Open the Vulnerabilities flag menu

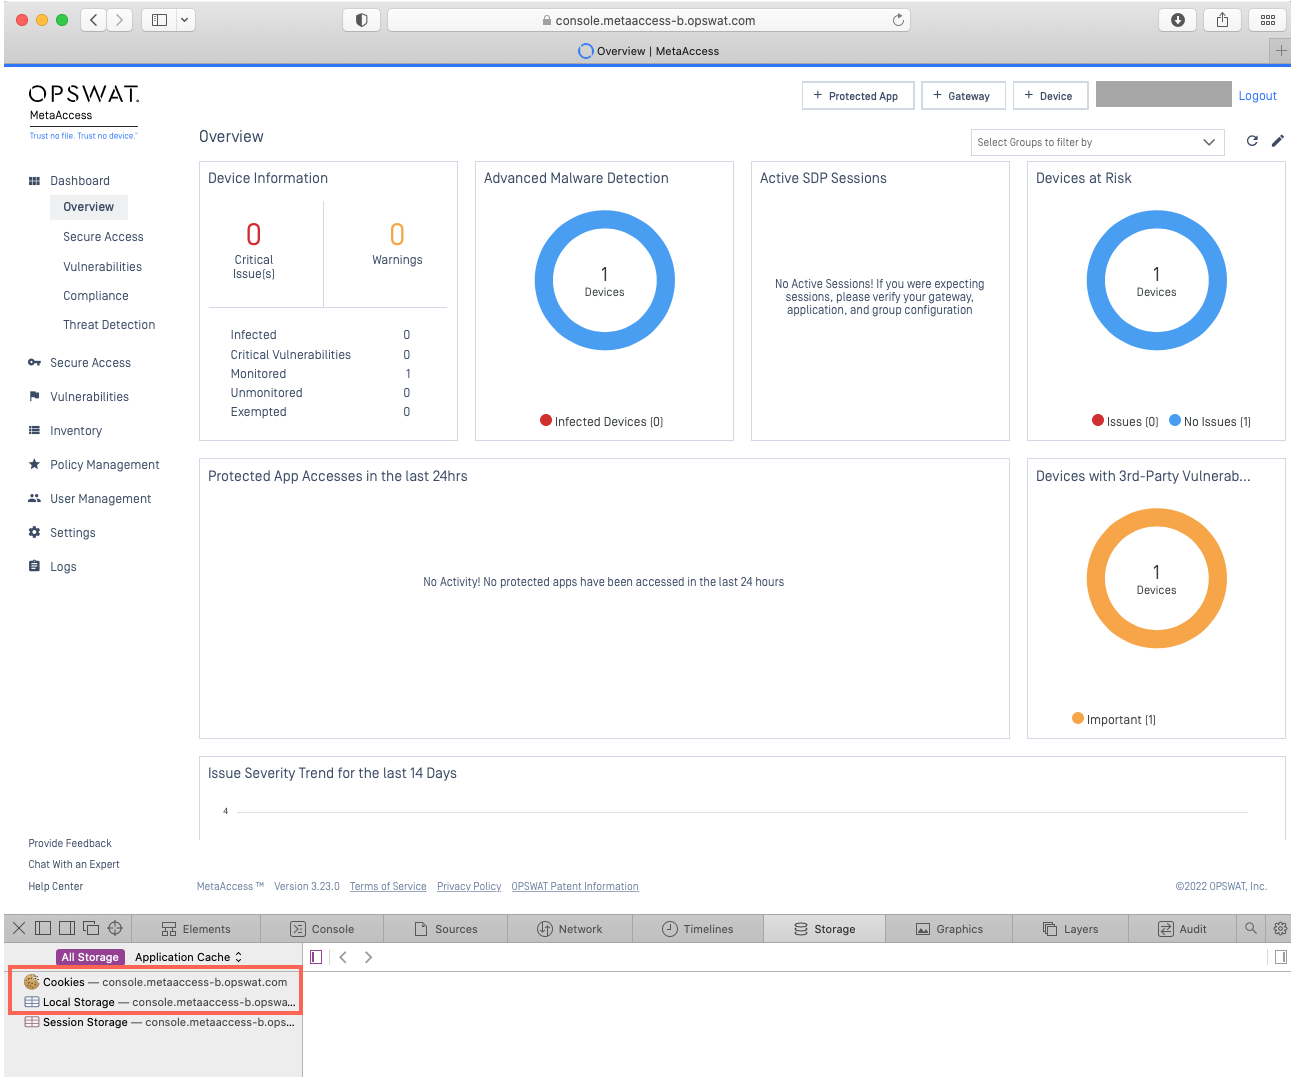pyautogui.click(x=78, y=397)
